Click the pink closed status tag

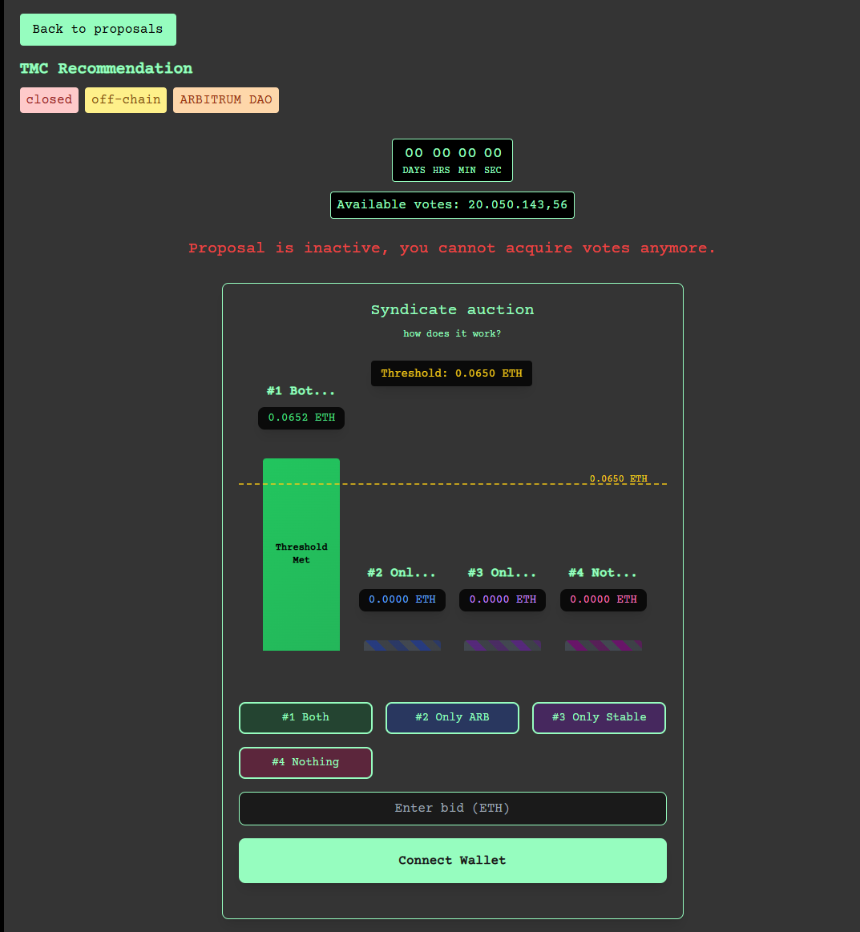pyautogui.click(x=49, y=100)
